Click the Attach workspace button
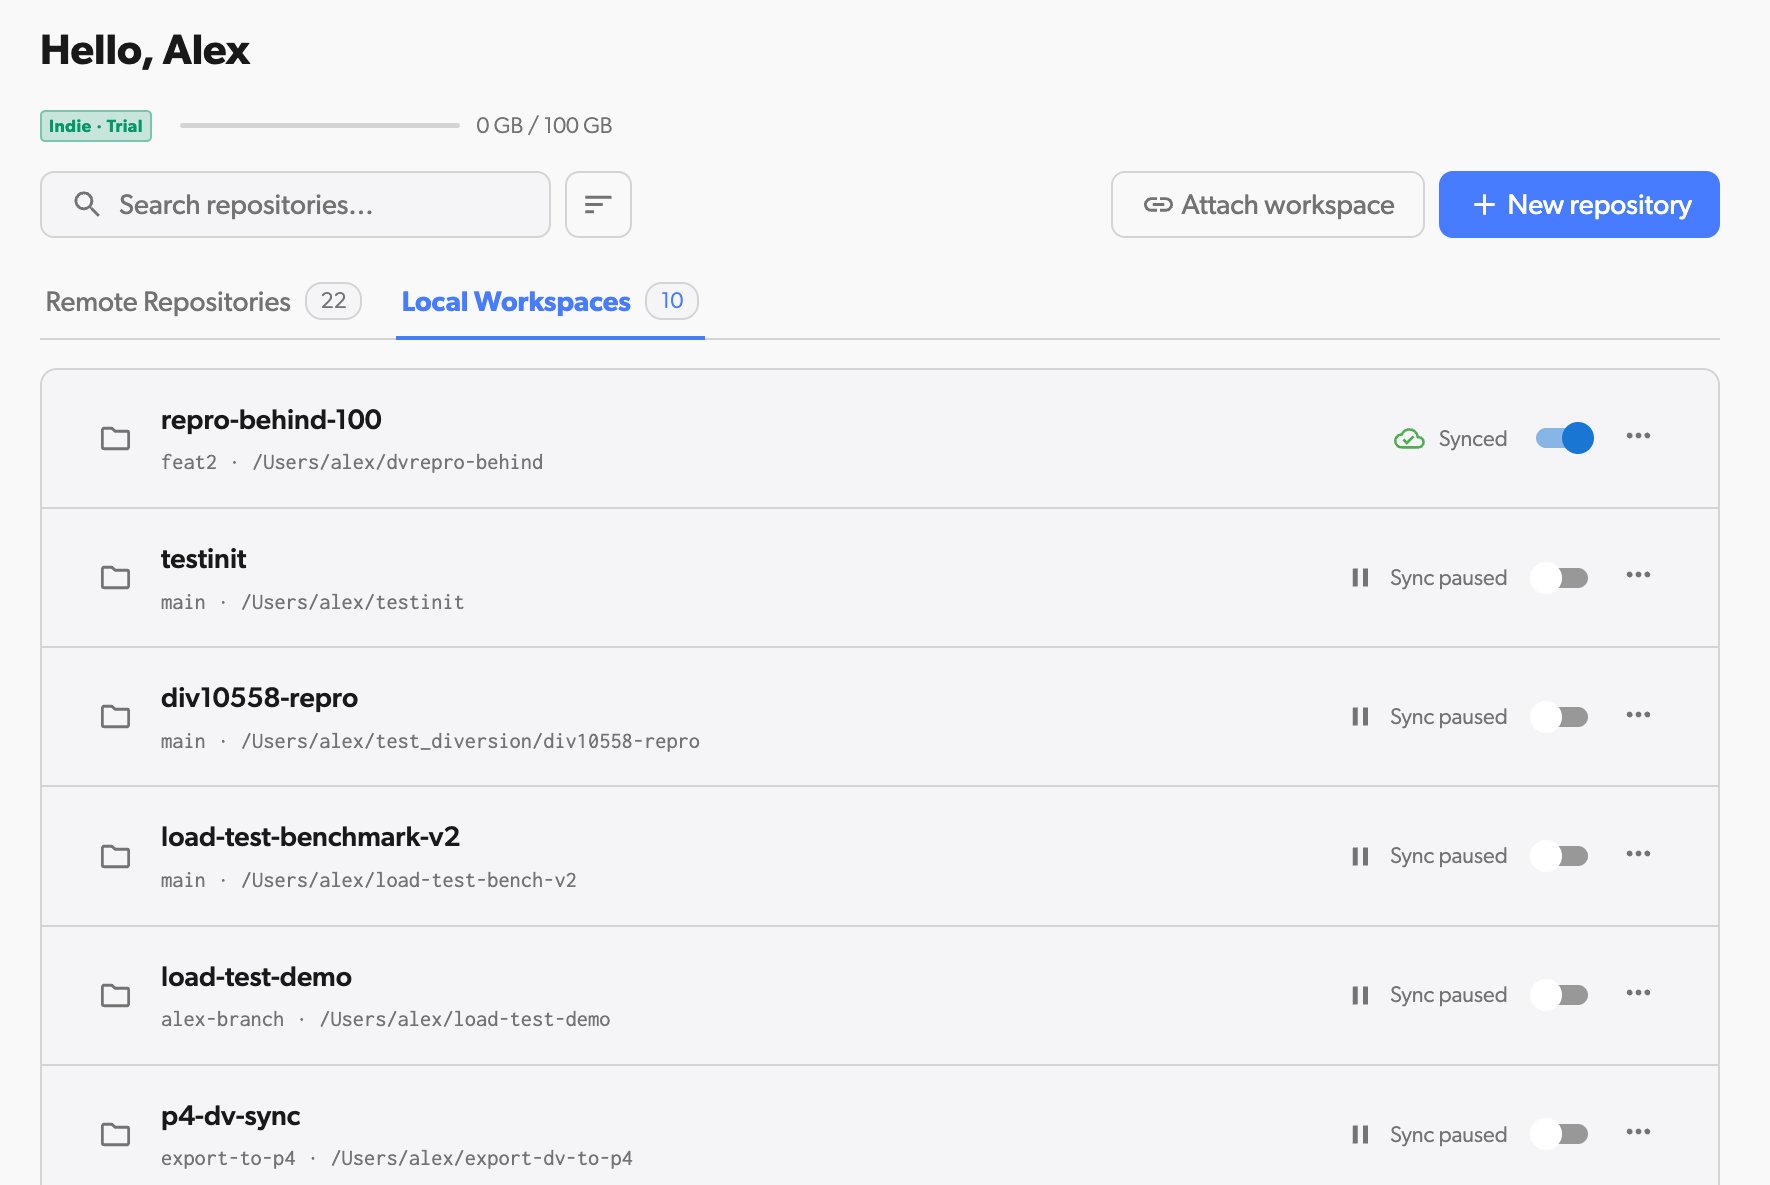 [1267, 204]
